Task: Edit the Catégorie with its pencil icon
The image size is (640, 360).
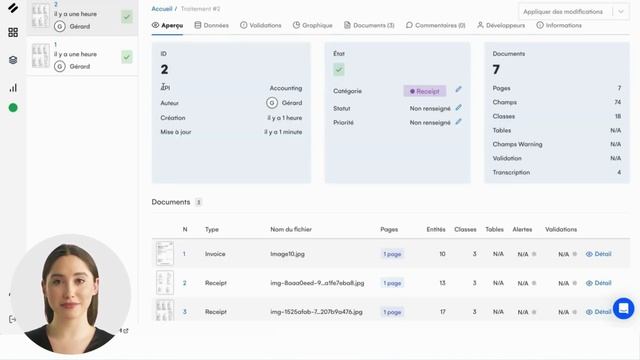Action: pyautogui.click(x=458, y=89)
